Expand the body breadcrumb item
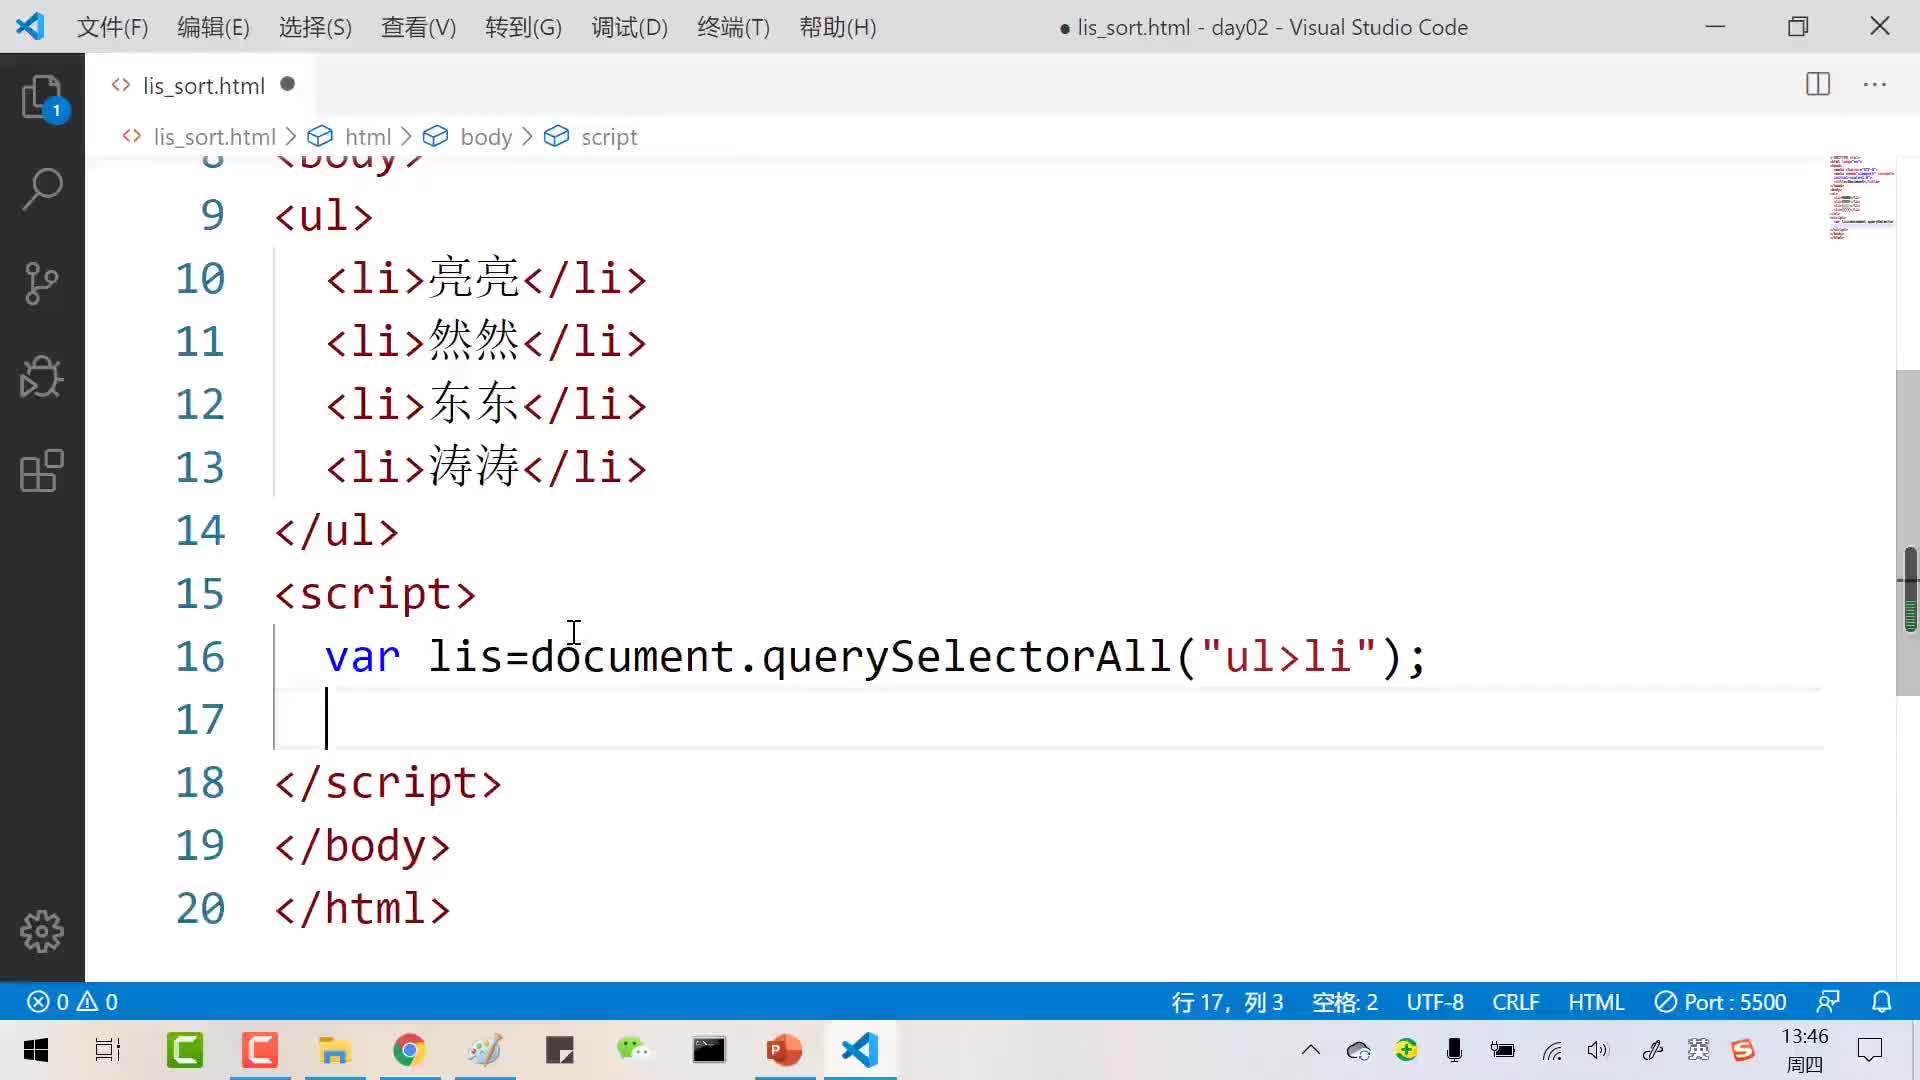This screenshot has height=1080, width=1920. (486, 137)
